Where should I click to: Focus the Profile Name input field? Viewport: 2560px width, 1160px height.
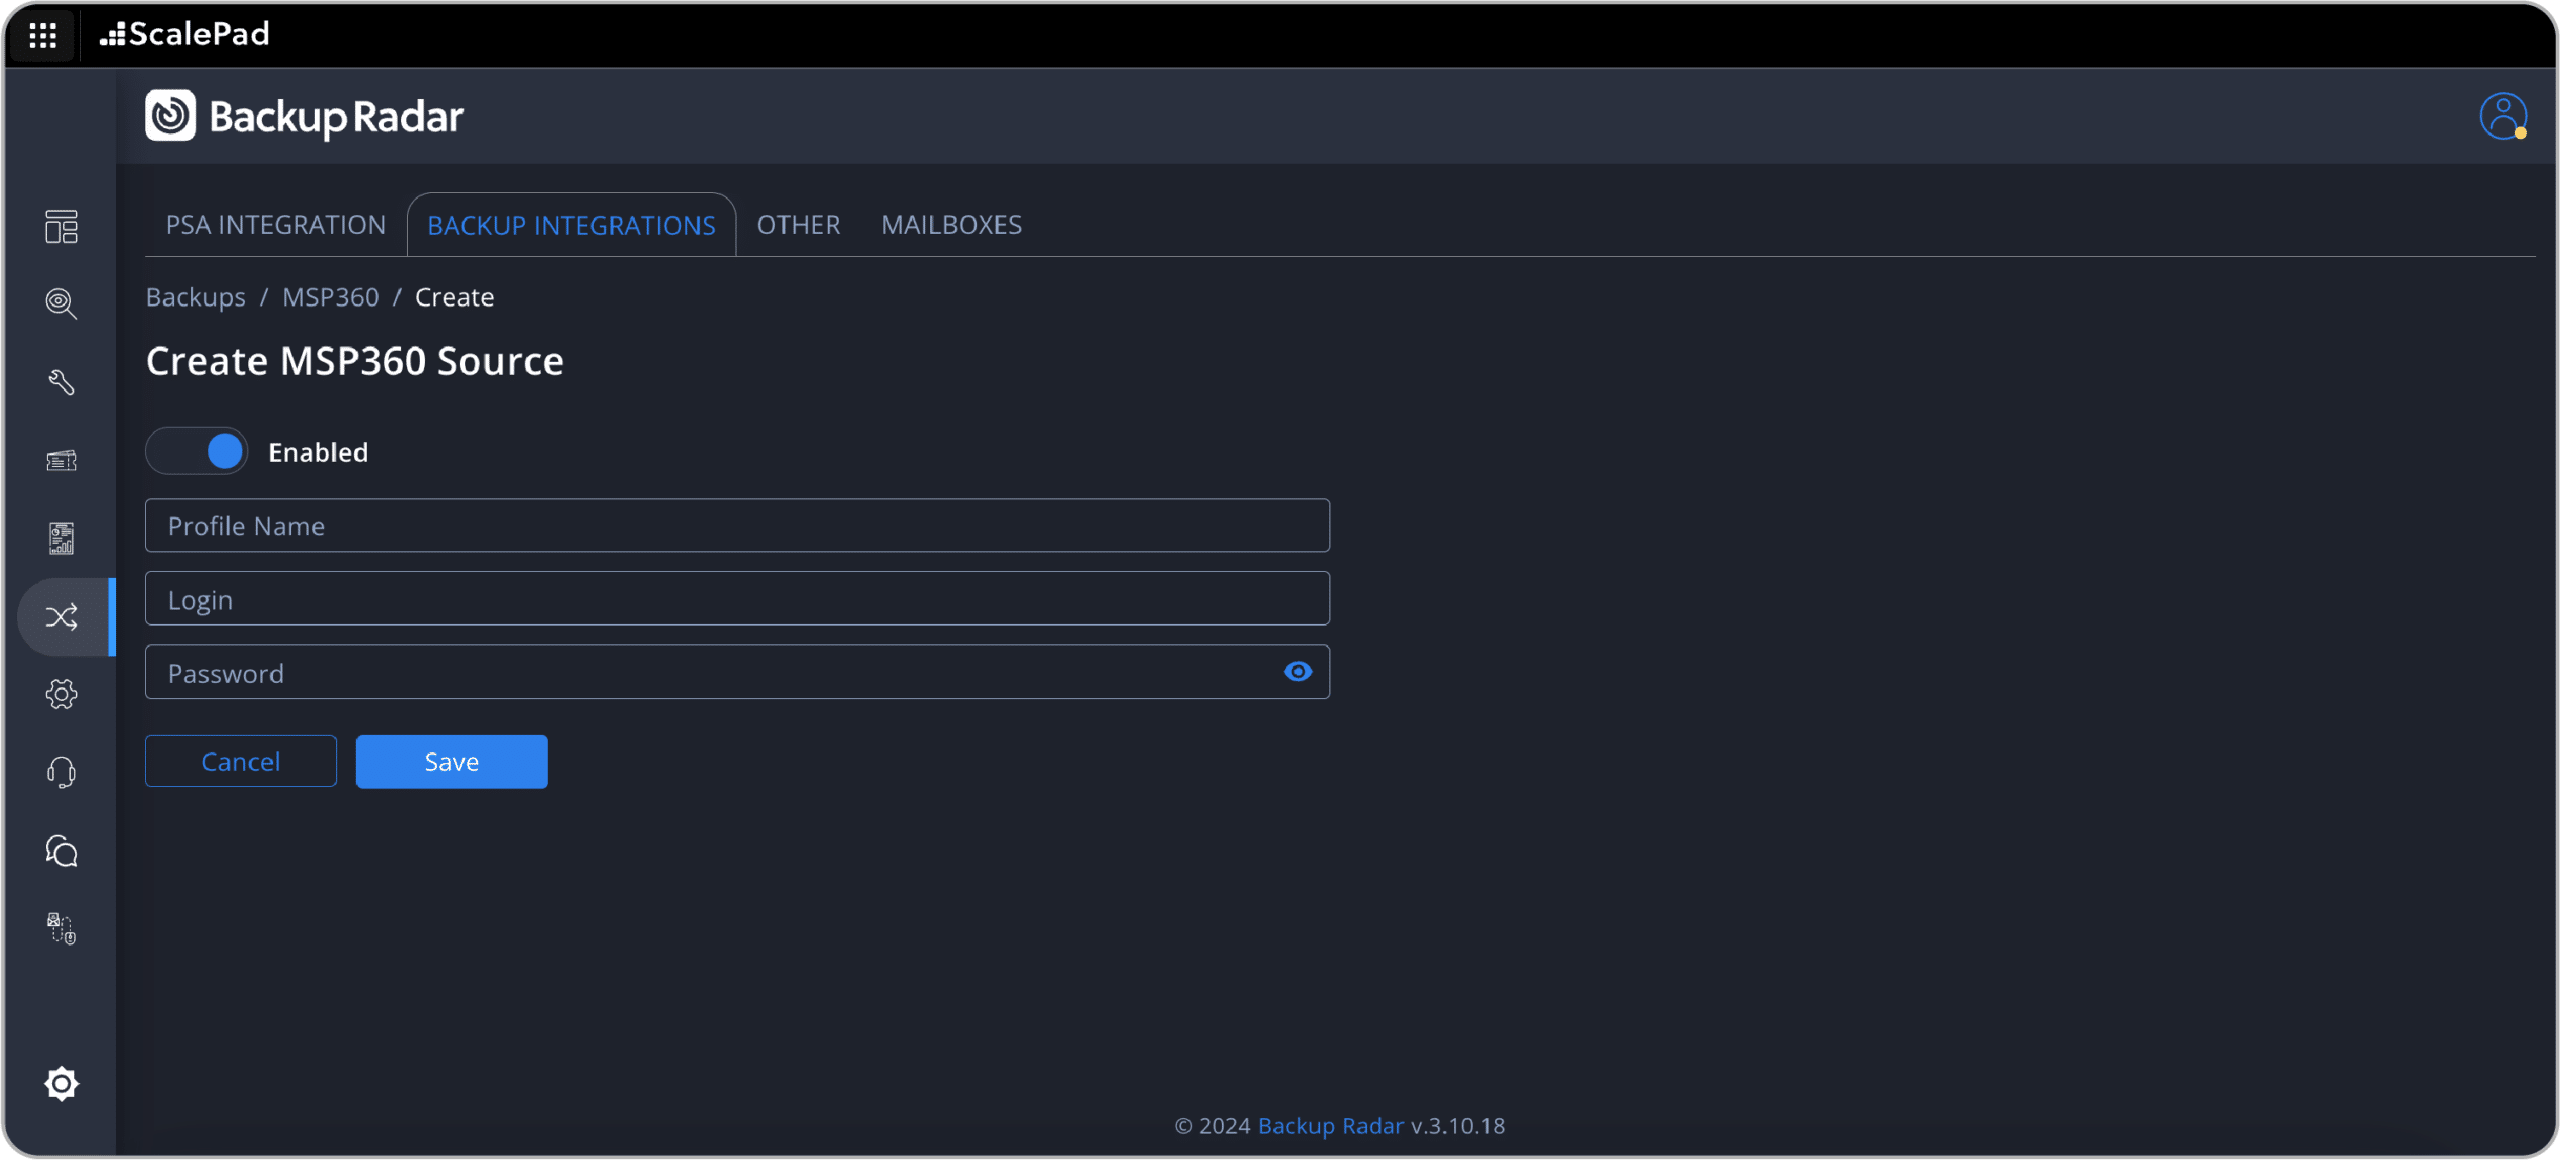[737, 526]
